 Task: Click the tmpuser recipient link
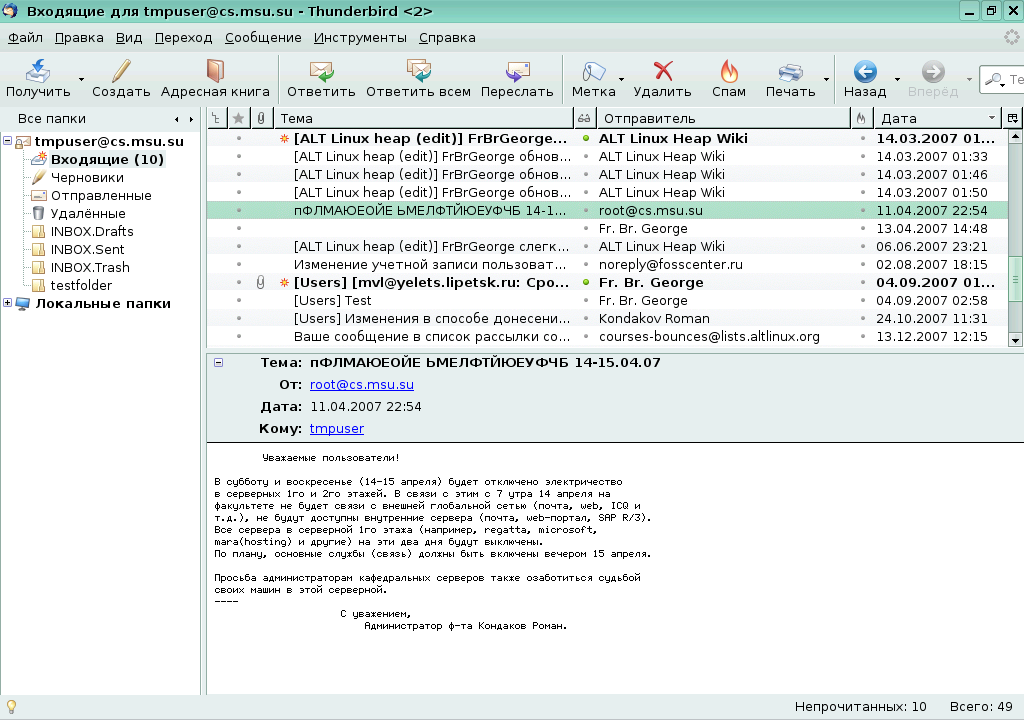click(335, 428)
